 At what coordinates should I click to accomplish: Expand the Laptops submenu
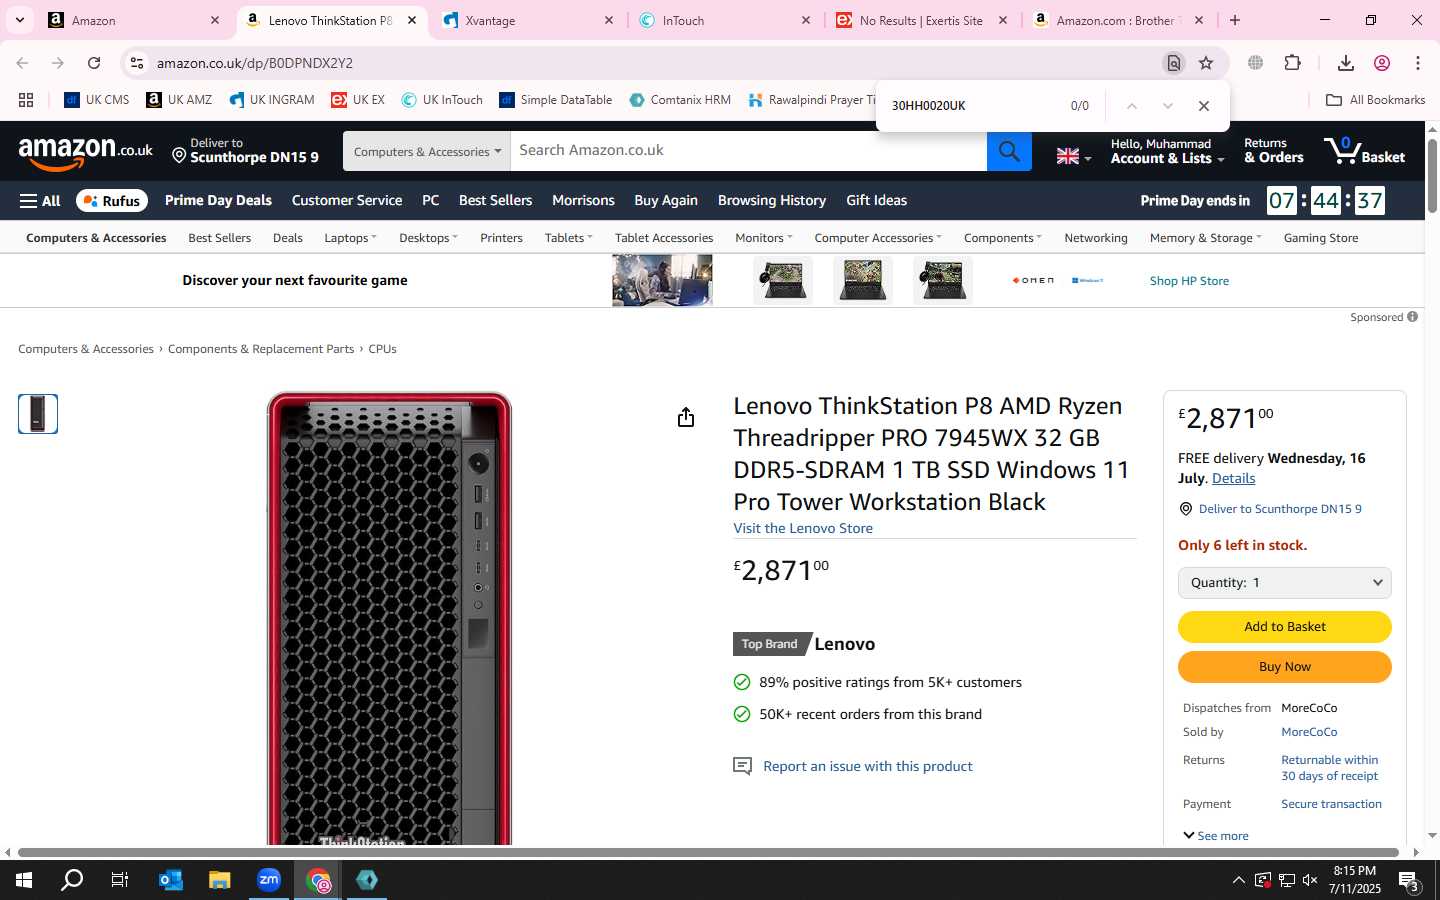(x=350, y=238)
